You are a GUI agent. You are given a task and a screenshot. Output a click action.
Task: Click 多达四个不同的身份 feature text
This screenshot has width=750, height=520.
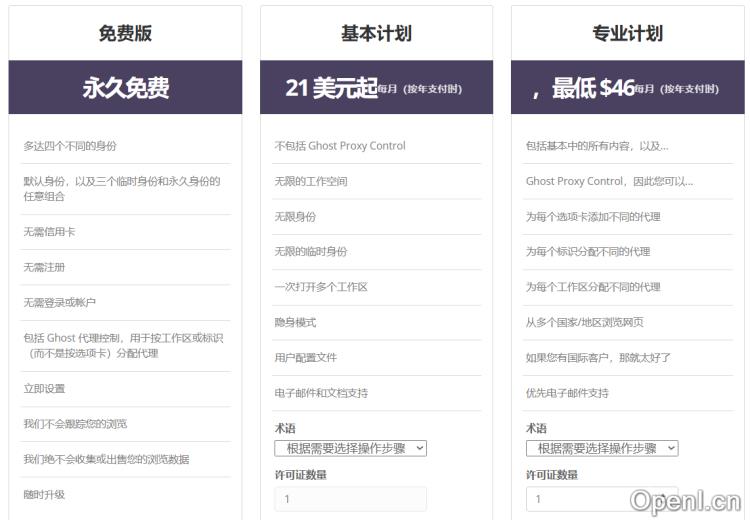pyautogui.click(x=70, y=146)
